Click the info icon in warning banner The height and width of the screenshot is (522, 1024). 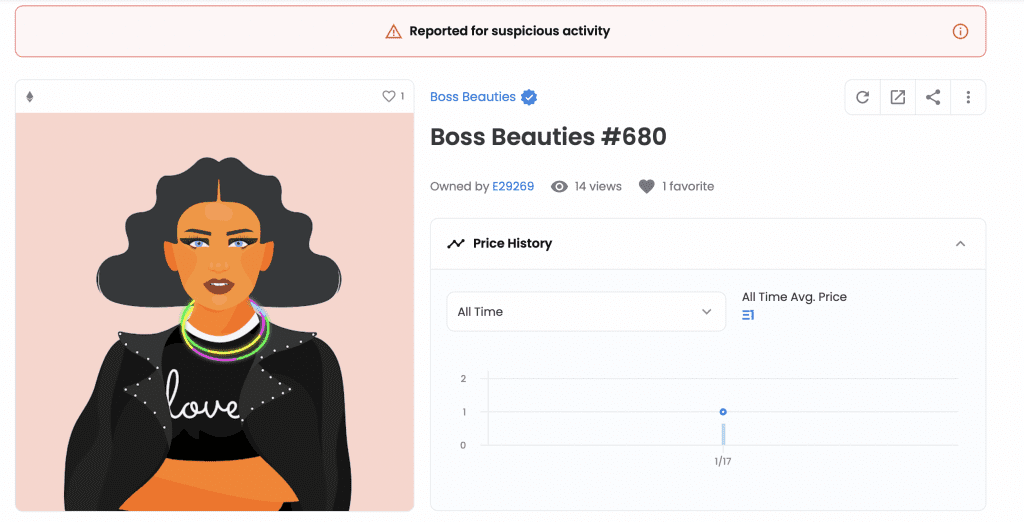[960, 31]
